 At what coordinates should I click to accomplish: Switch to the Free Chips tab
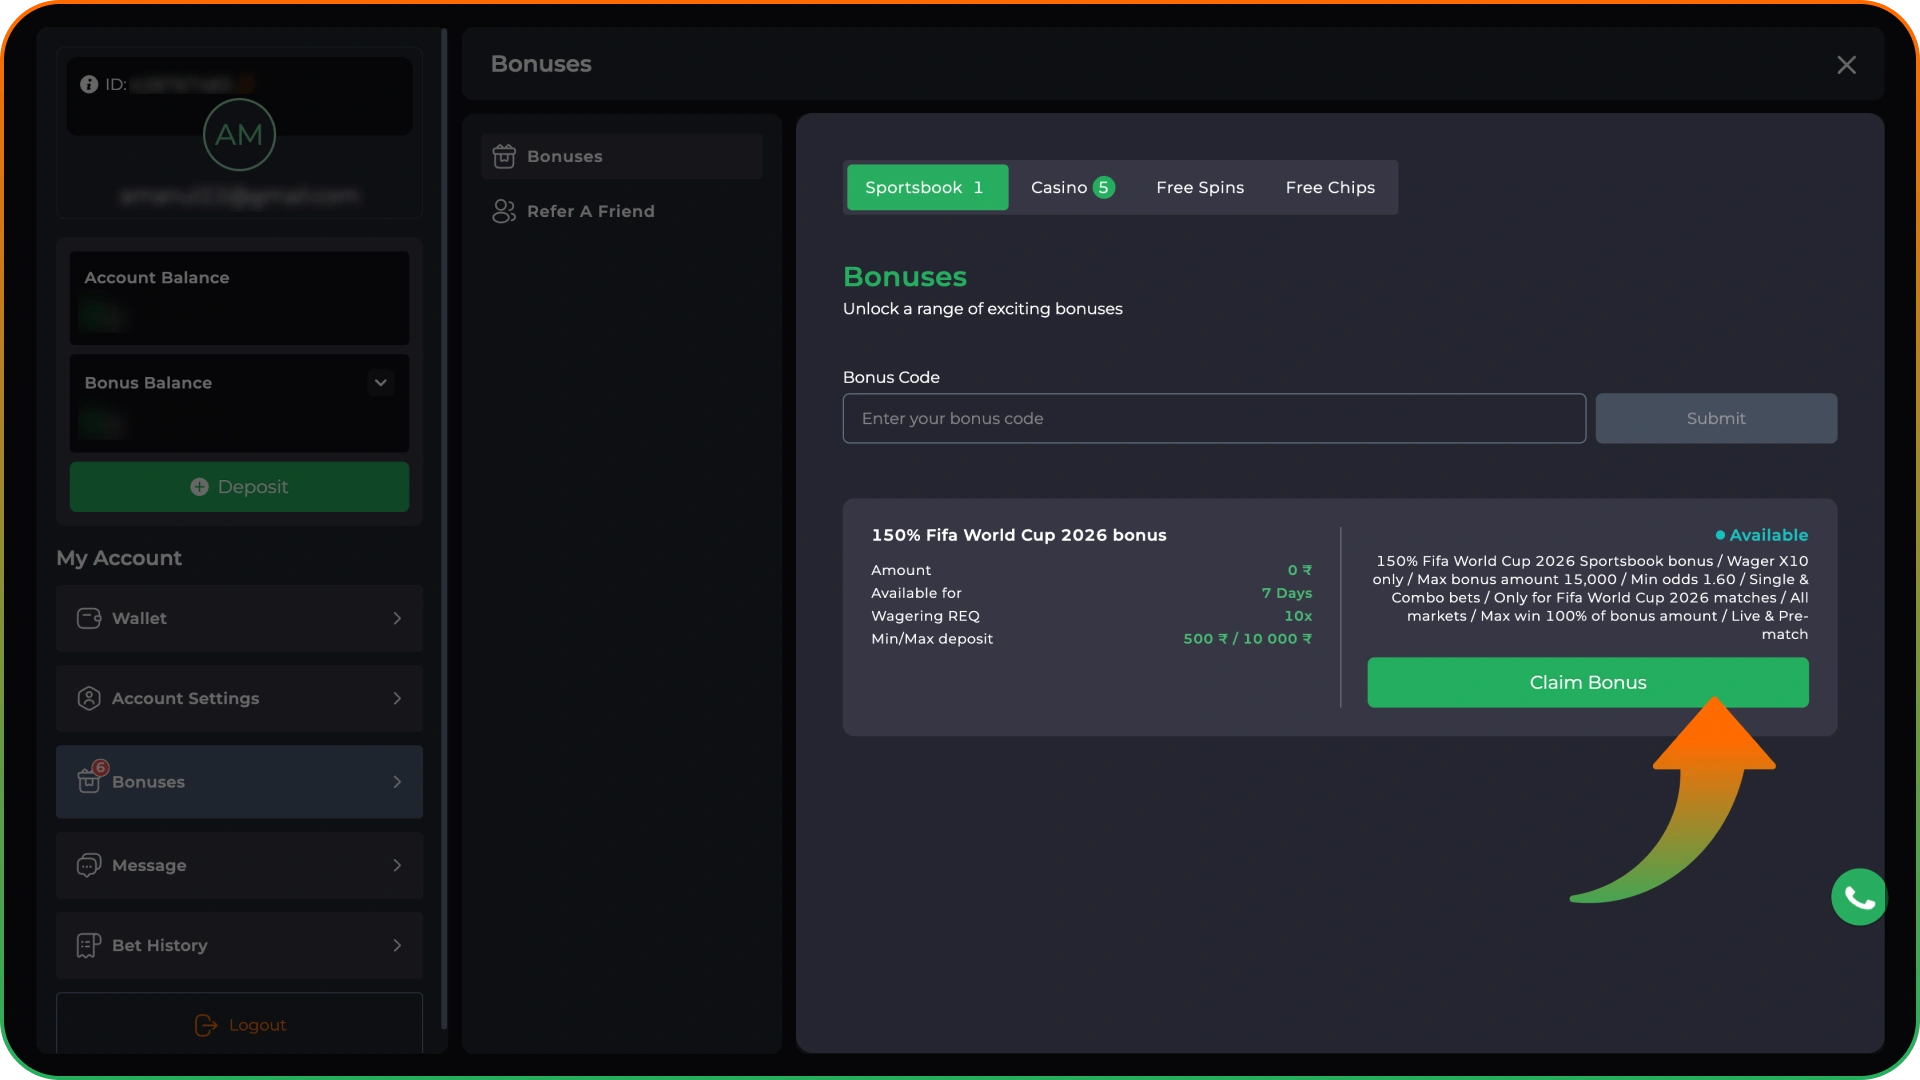point(1330,188)
